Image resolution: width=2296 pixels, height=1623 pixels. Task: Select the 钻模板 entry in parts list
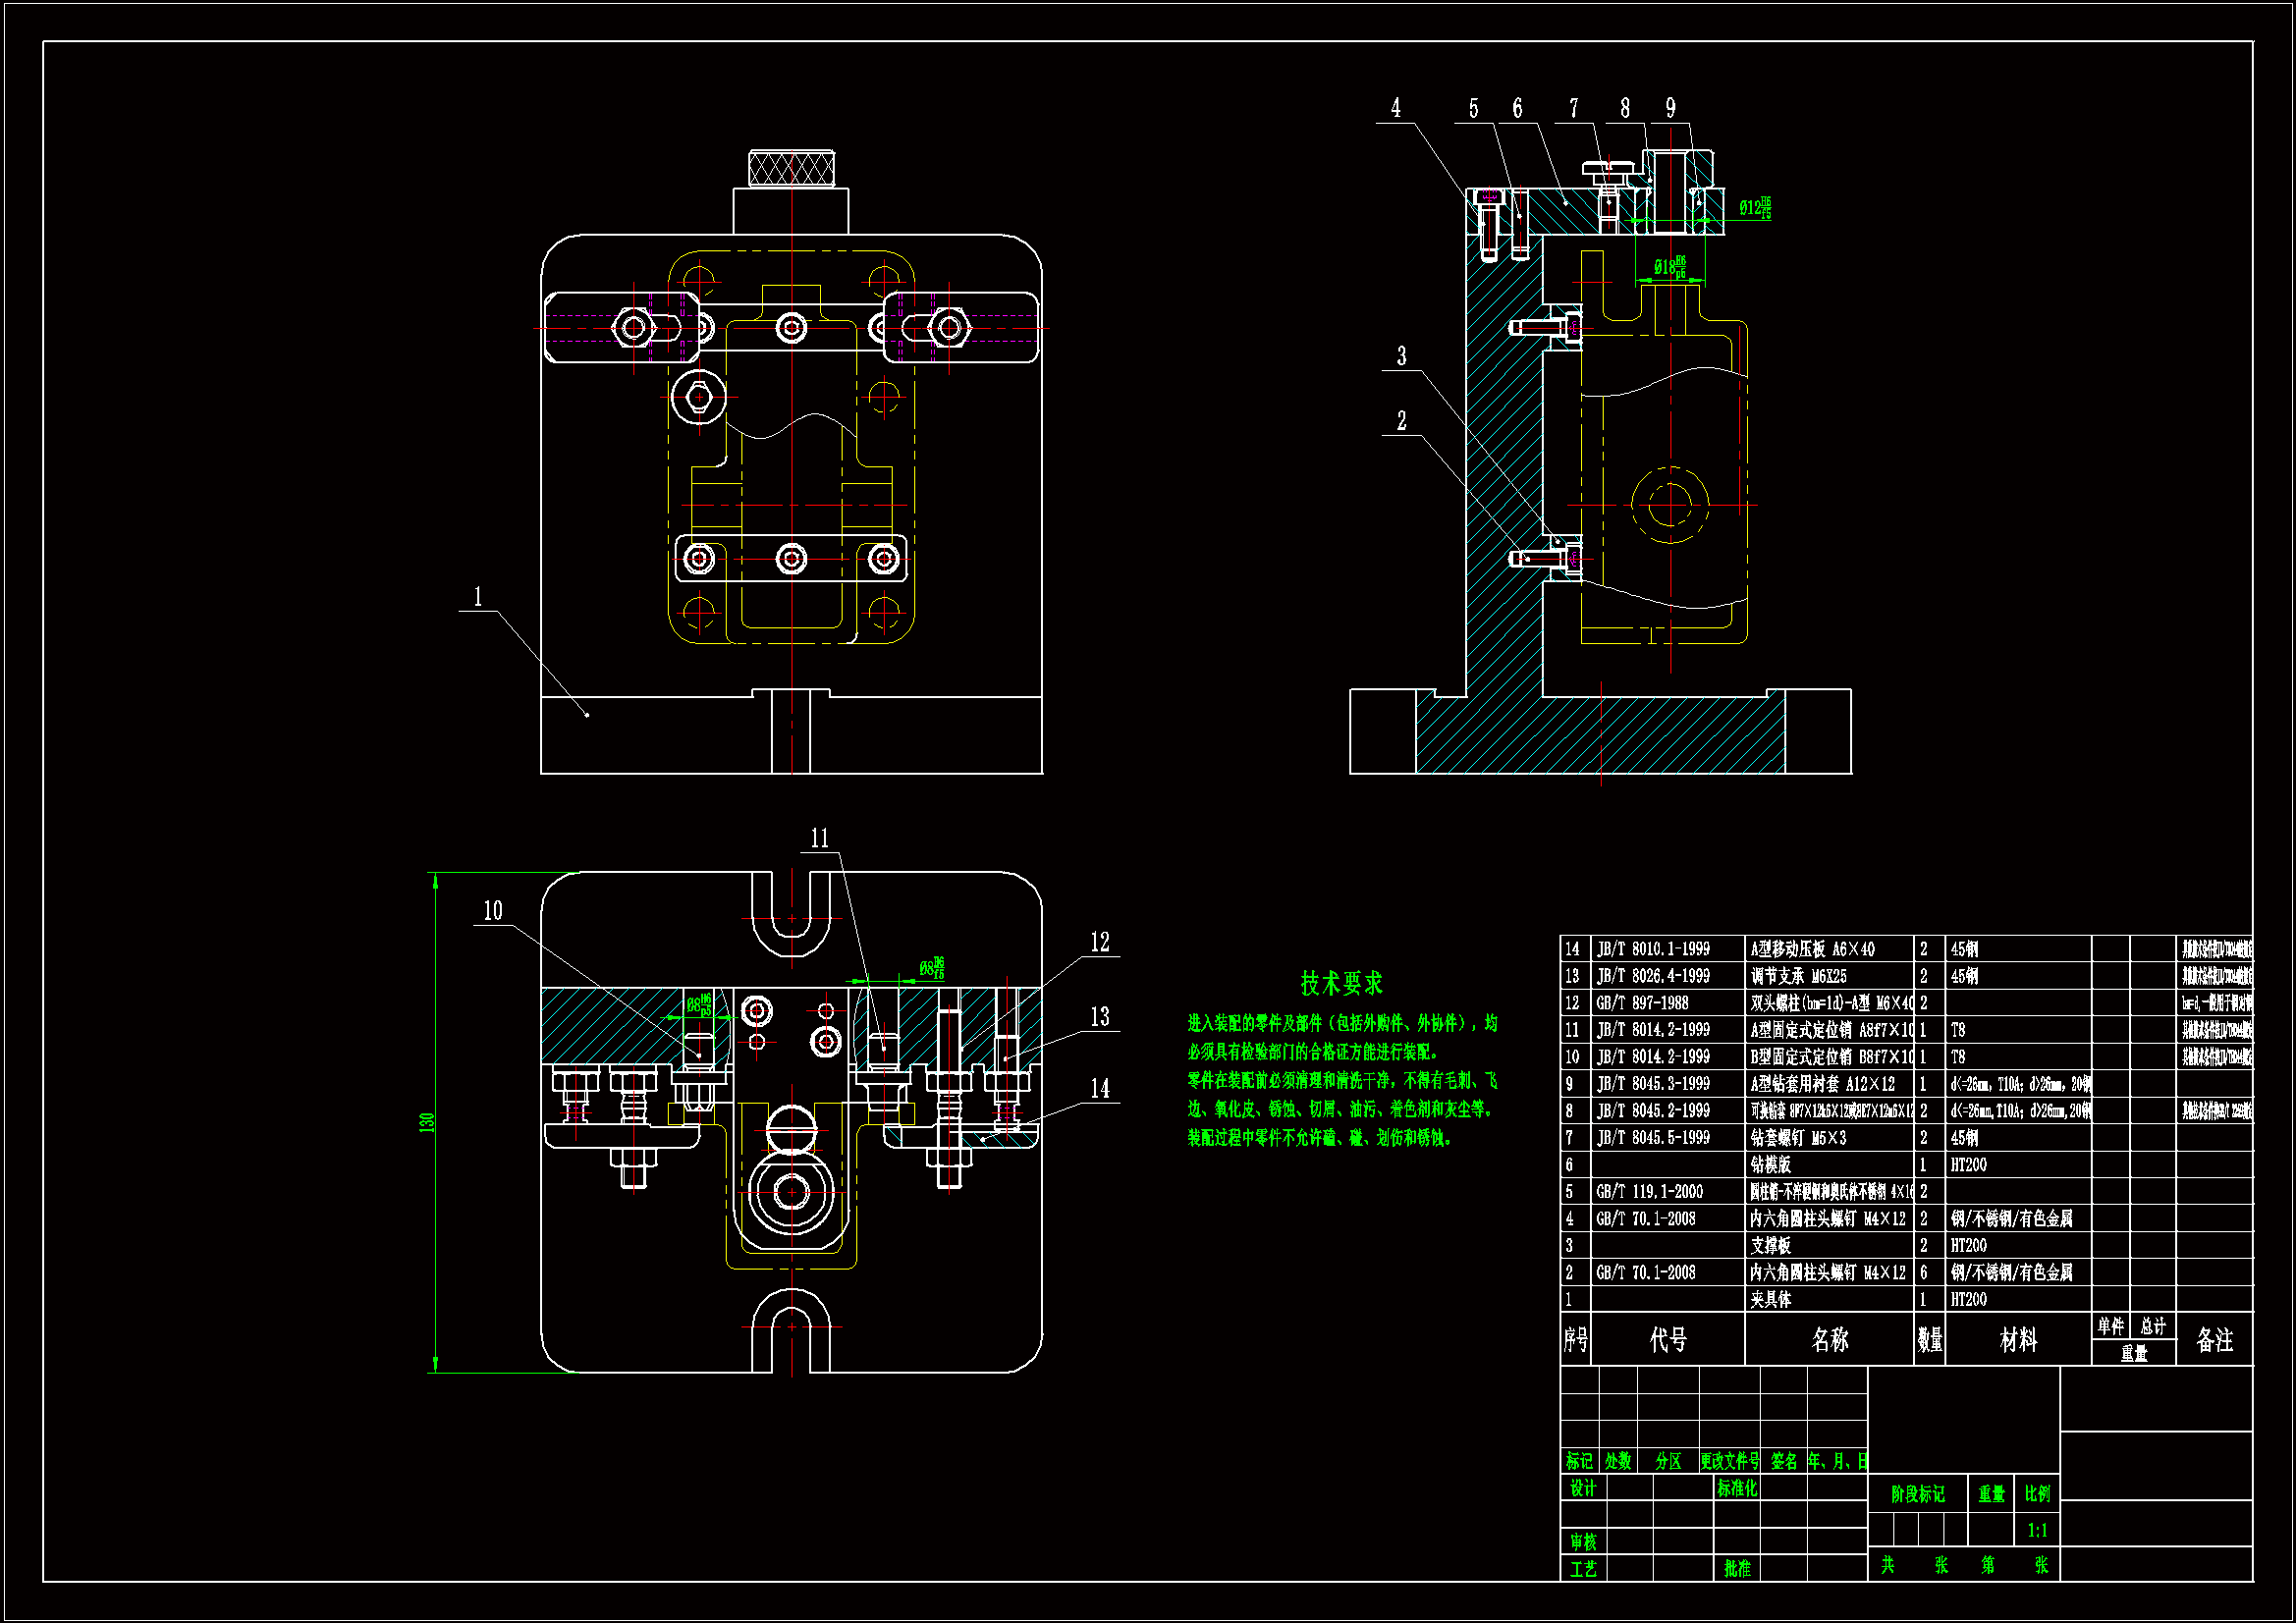(1771, 1165)
